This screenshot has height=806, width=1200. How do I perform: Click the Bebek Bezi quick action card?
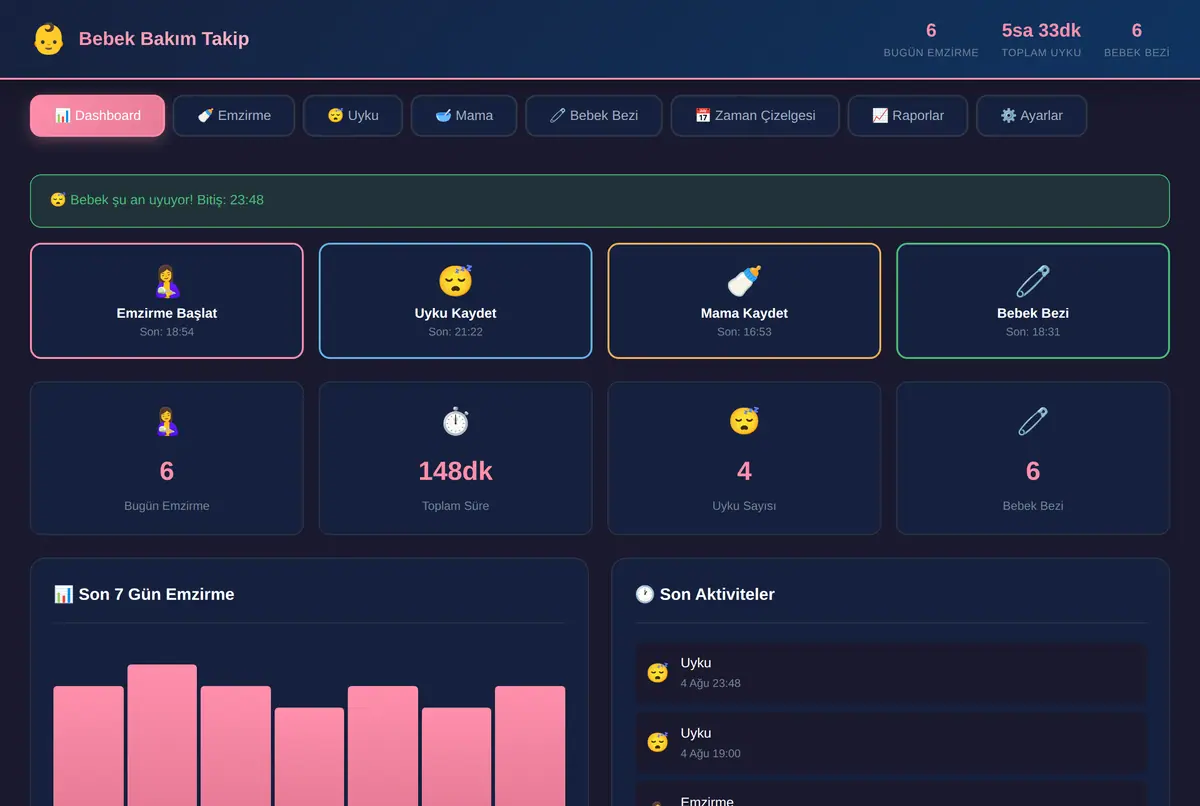(x=1033, y=300)
